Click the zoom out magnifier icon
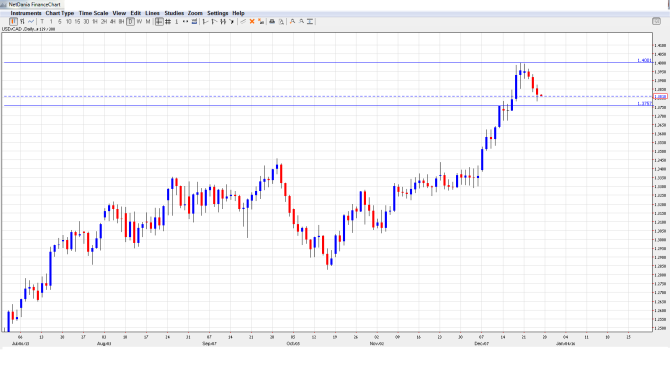670x377 pixels. click(301, 21)
